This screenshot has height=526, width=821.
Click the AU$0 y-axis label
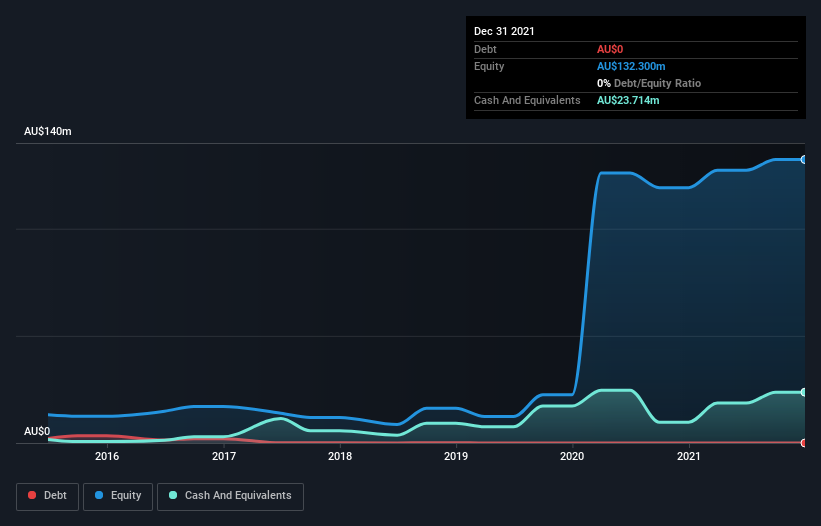click(x=37, y=431)
